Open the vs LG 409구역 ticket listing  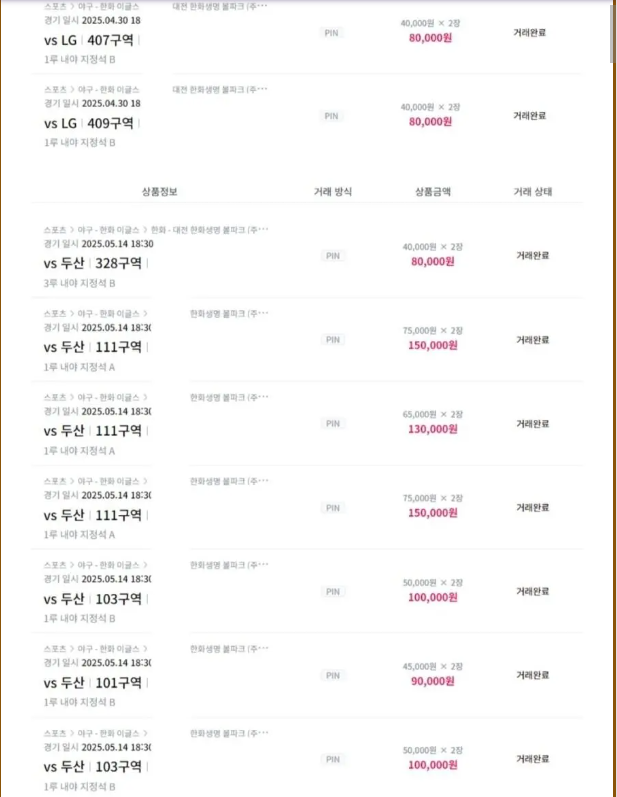(x=89, y=124)
